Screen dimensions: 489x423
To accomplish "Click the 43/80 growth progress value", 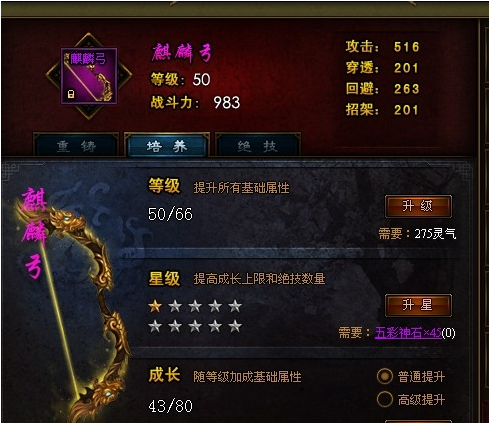I will coord(170,406).
